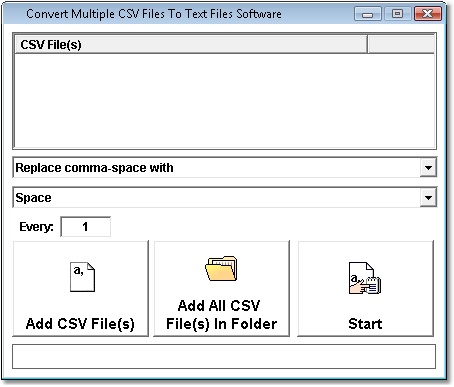Click the yellow folder icon
Viewport: 454px width, 387px height.
(221, 268)
